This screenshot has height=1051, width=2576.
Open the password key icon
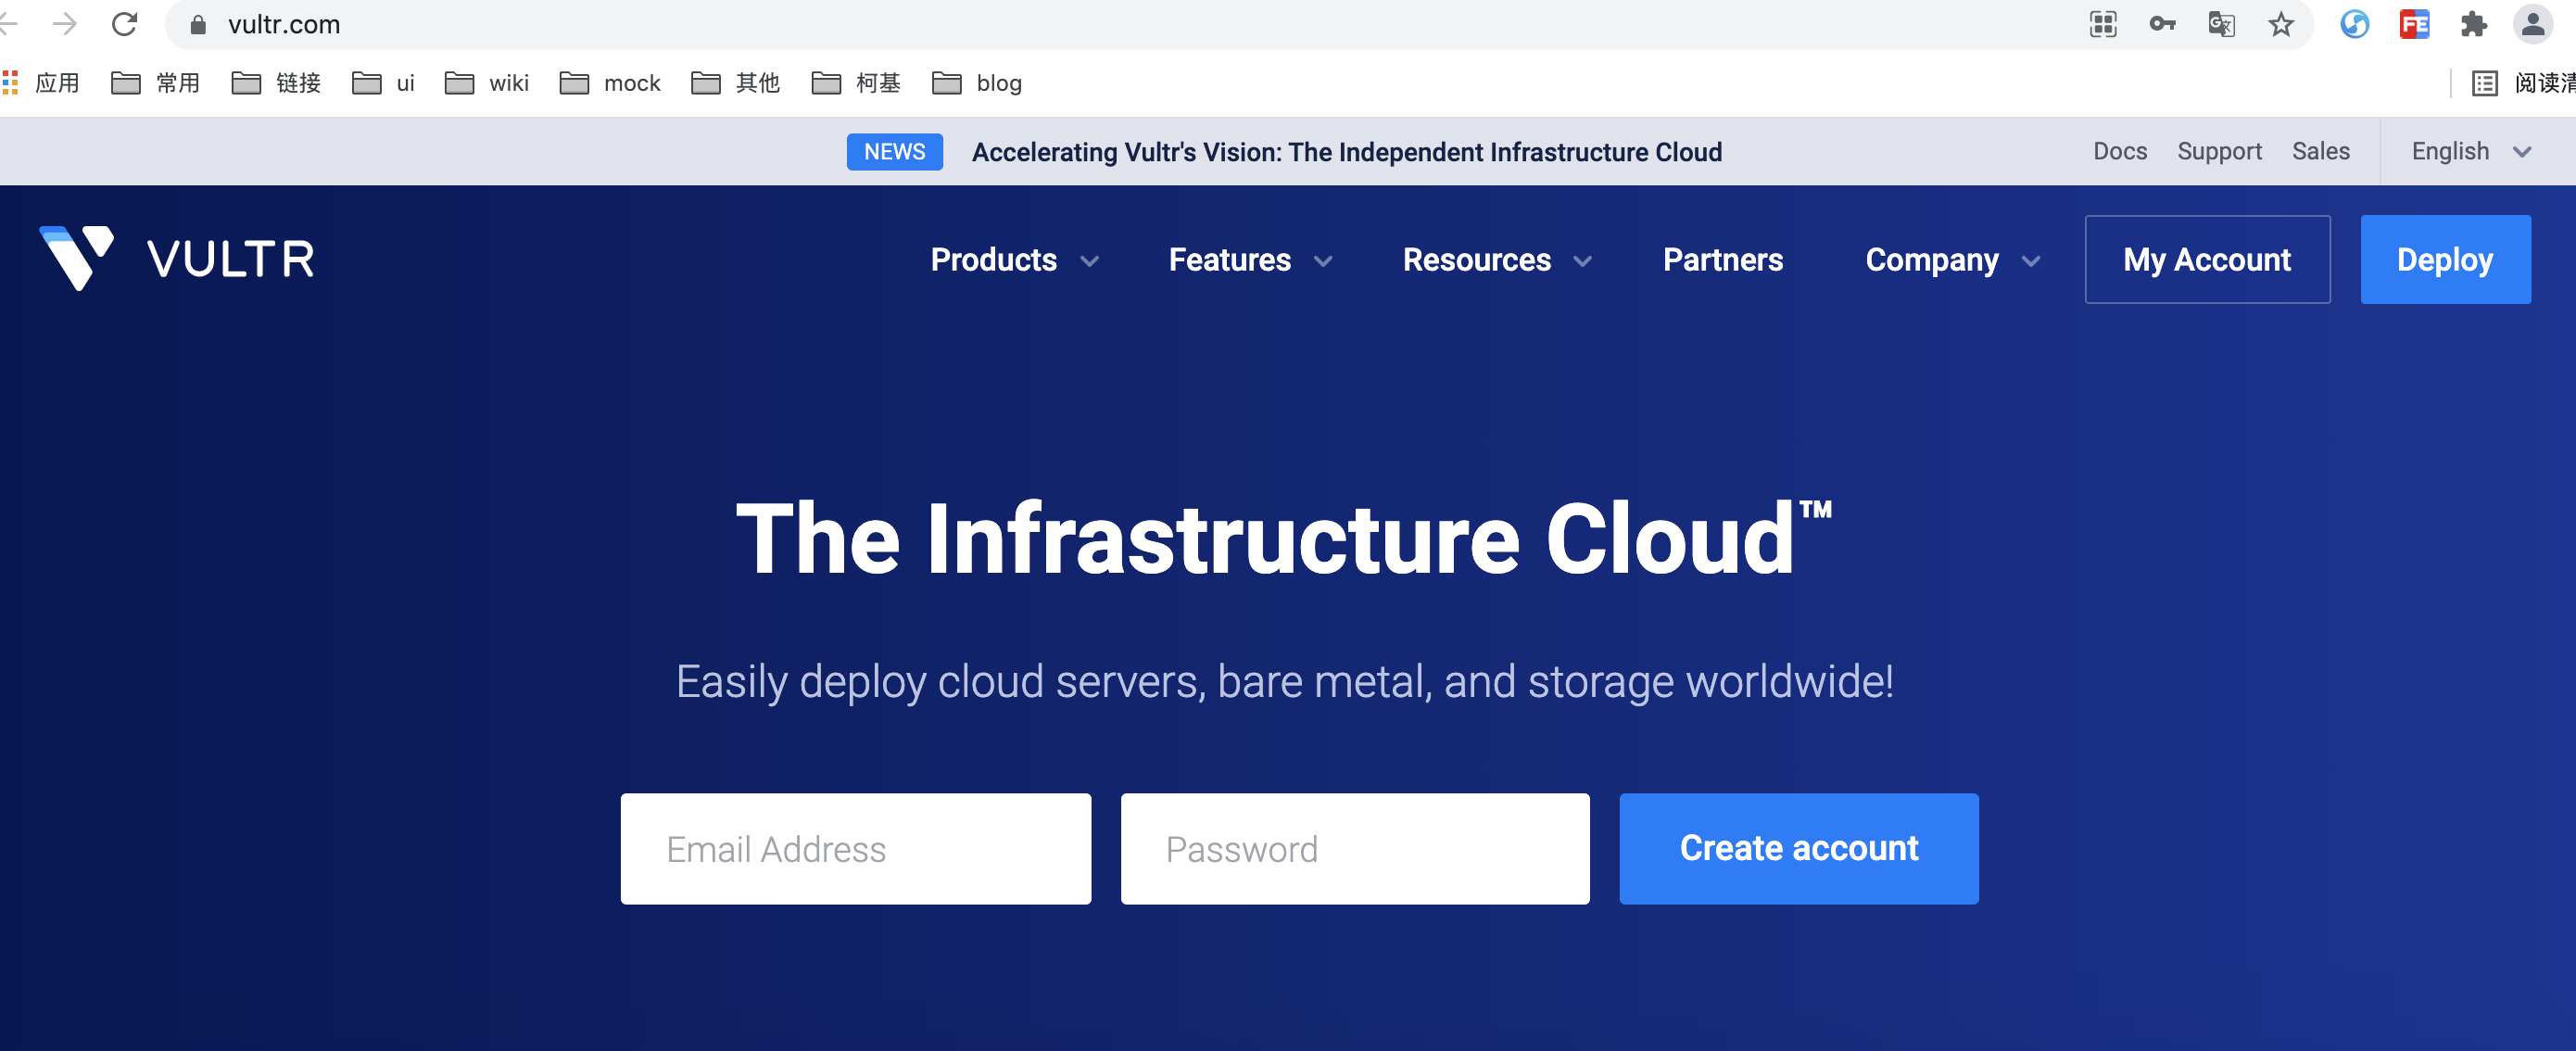pos(2162,24)
